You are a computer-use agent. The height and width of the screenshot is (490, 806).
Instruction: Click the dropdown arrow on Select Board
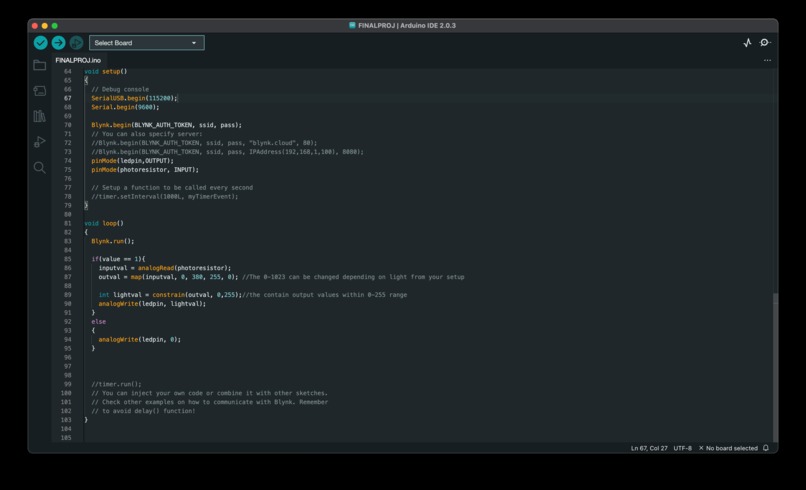pyautogui.click(x=194, y=43)
